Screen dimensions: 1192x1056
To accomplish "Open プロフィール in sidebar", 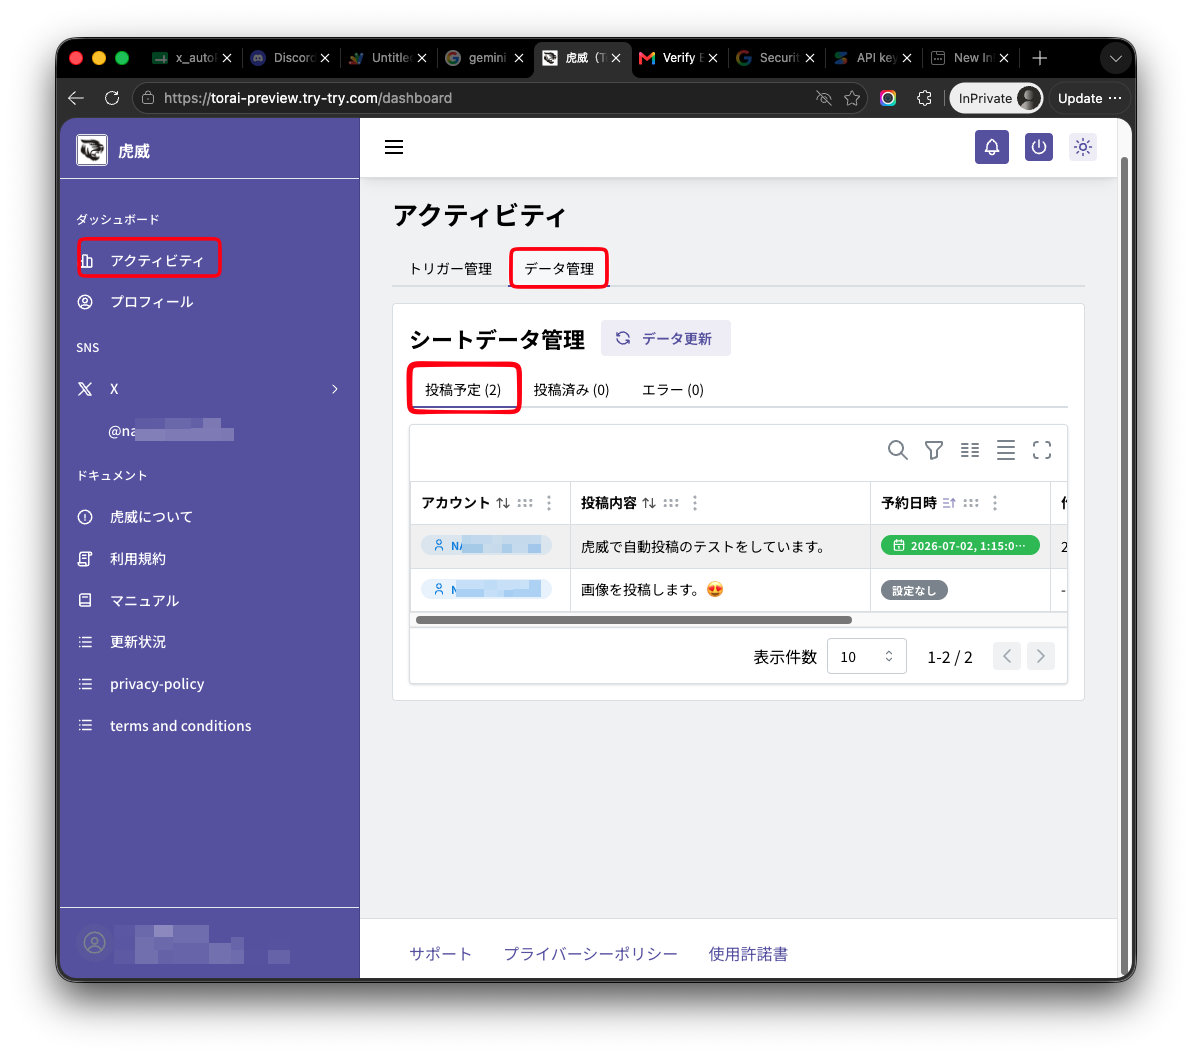I will (x=151, y=302).
